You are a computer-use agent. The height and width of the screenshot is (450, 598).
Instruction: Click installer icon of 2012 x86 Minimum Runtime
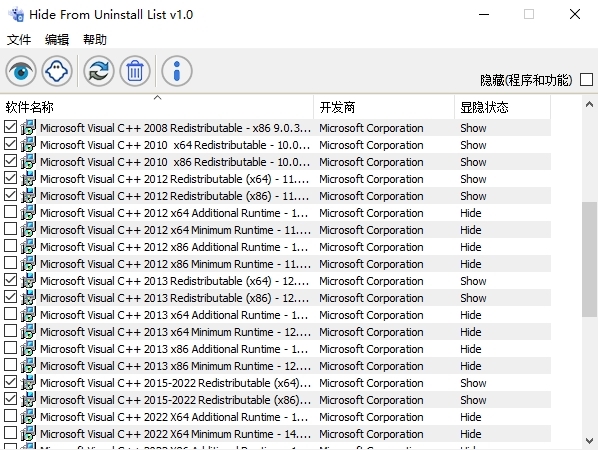point(28,264)
